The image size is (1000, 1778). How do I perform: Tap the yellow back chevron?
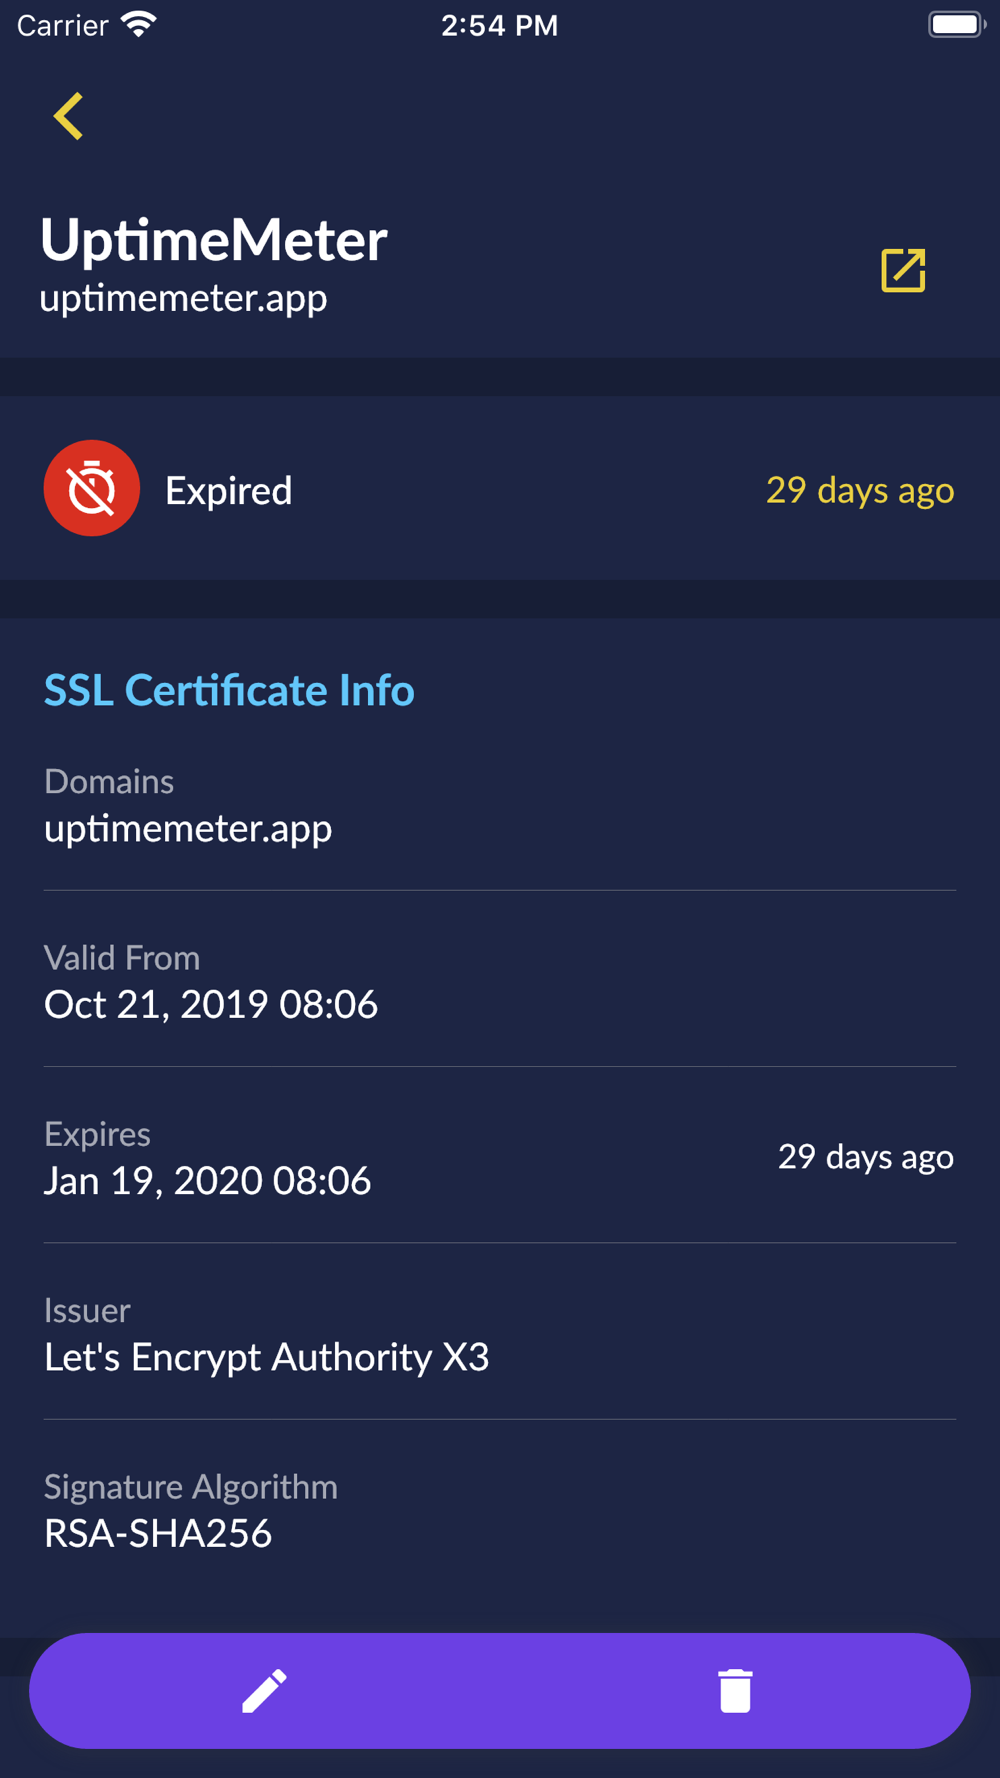click(68, 116)
